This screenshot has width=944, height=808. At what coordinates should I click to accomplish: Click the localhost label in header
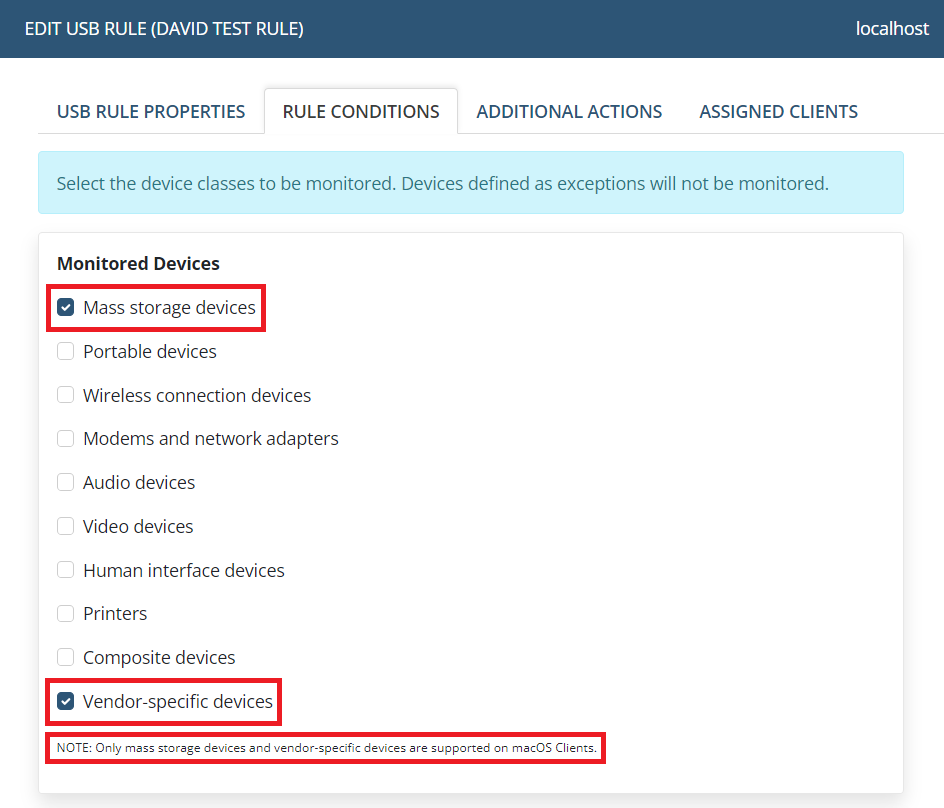click(892, 28)
